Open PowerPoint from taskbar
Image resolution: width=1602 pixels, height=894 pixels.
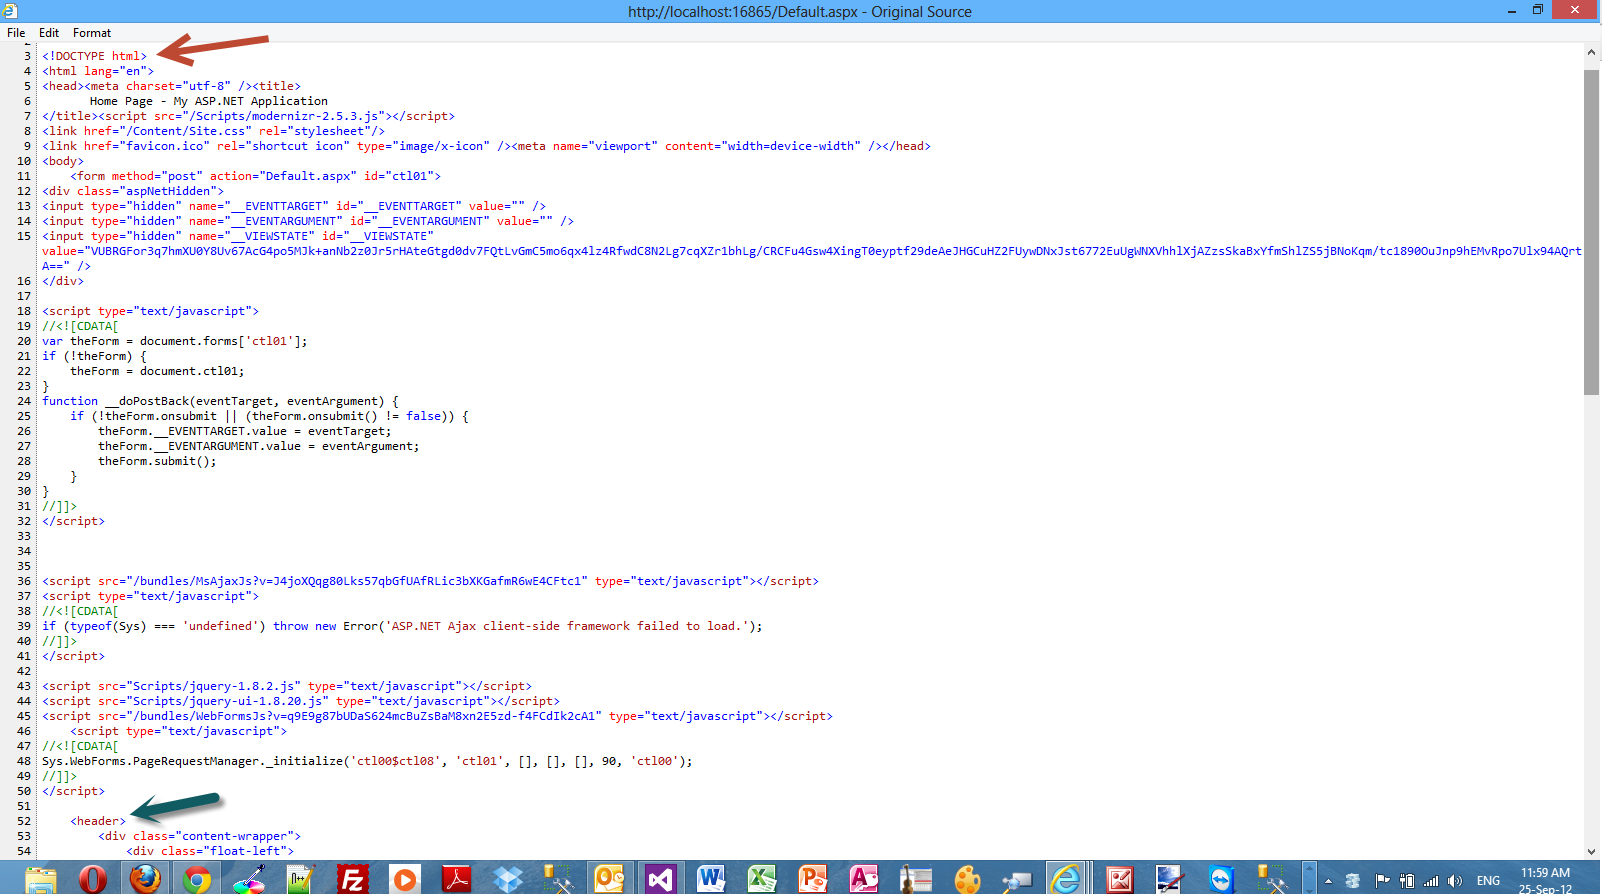(x=813, y=879)
